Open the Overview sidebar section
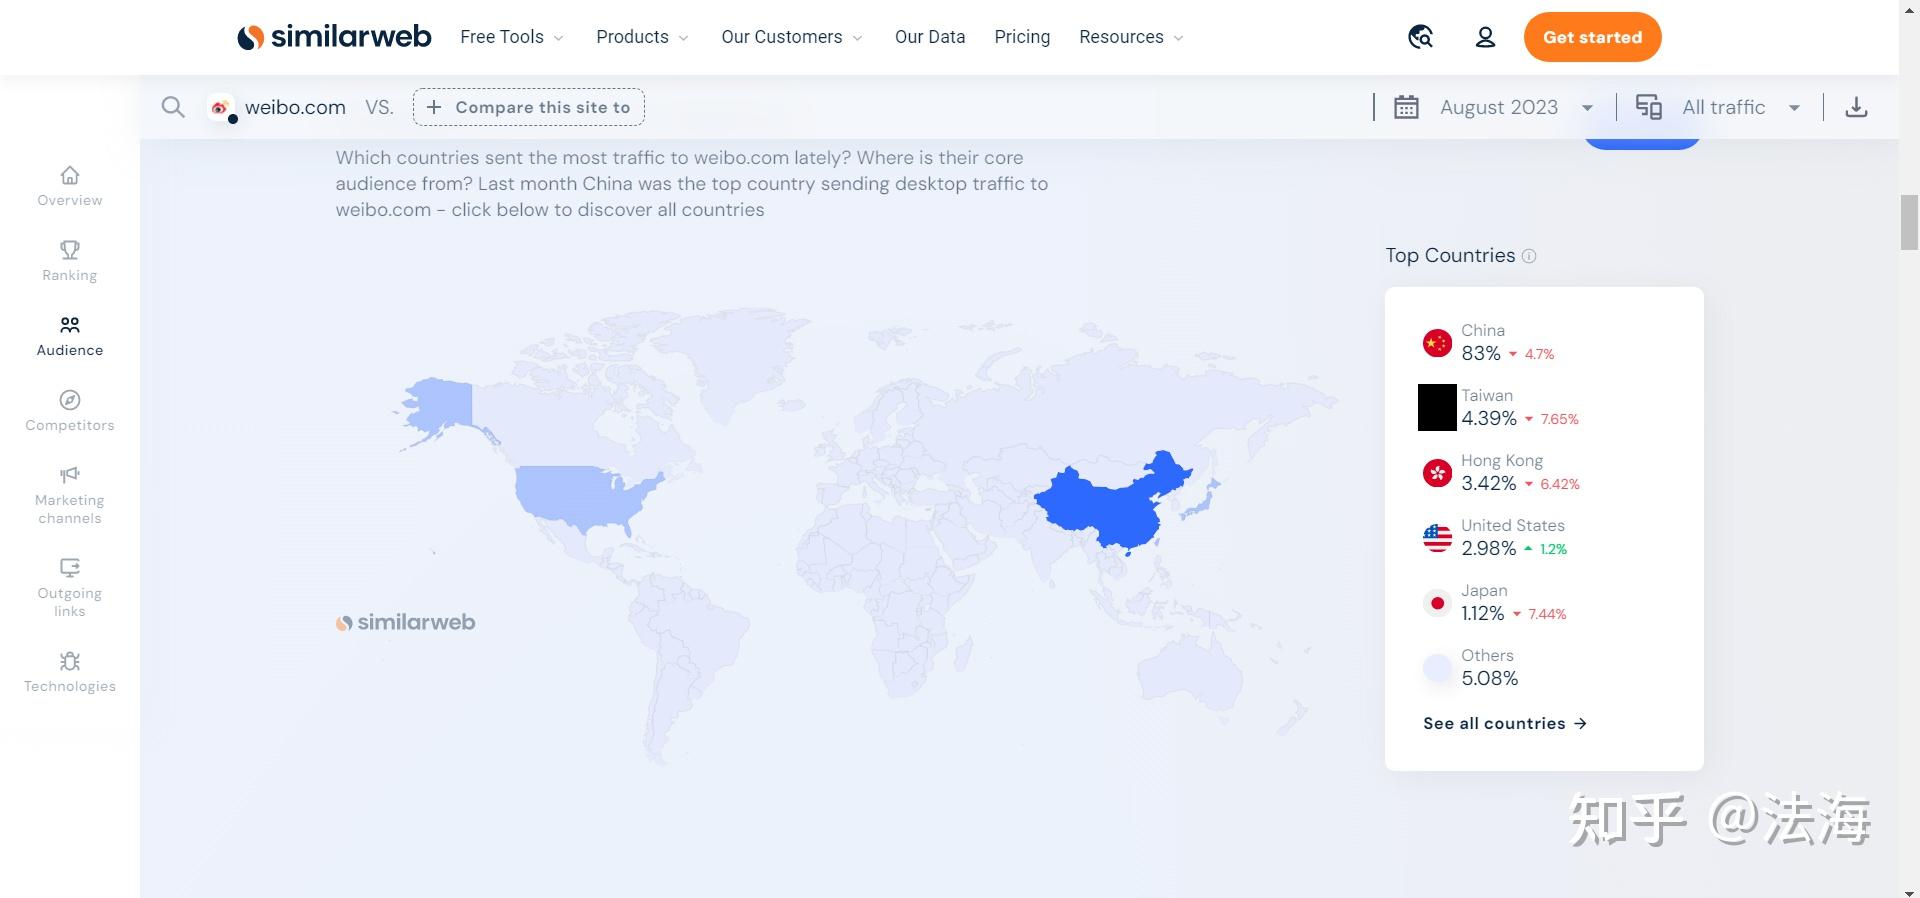1920x898 pixels. (70, 186)
